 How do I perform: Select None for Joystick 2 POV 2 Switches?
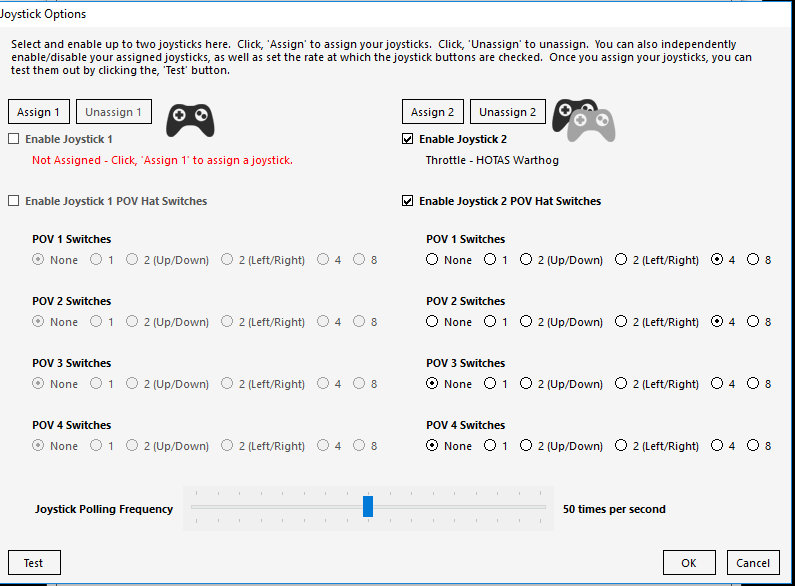click(x=432, y=321)
